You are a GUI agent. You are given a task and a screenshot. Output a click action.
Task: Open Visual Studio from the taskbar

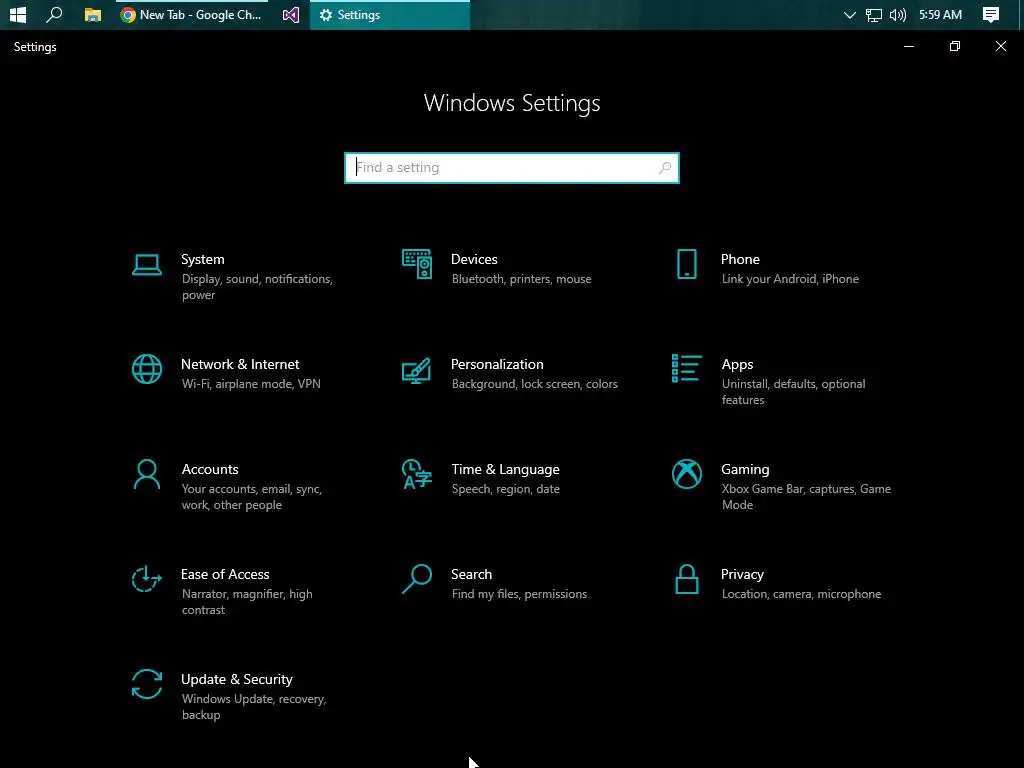[291, 14]
